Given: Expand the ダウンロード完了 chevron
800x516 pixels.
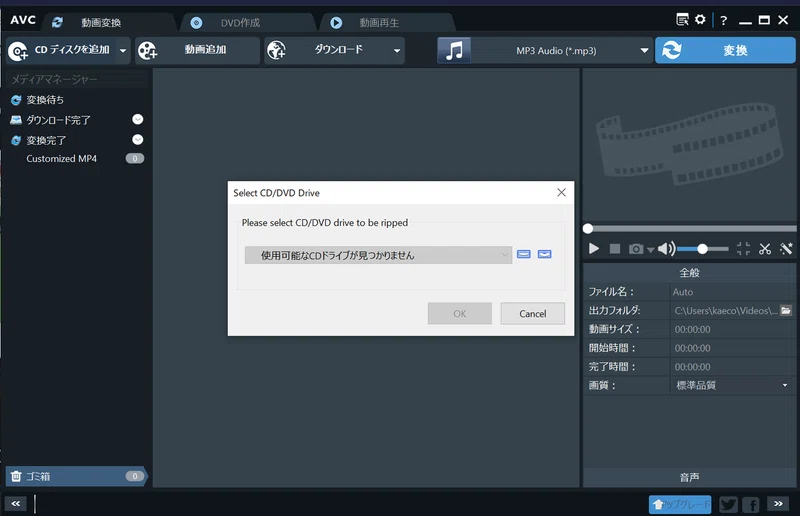Looking at the screenshot, I should [138, 119].
